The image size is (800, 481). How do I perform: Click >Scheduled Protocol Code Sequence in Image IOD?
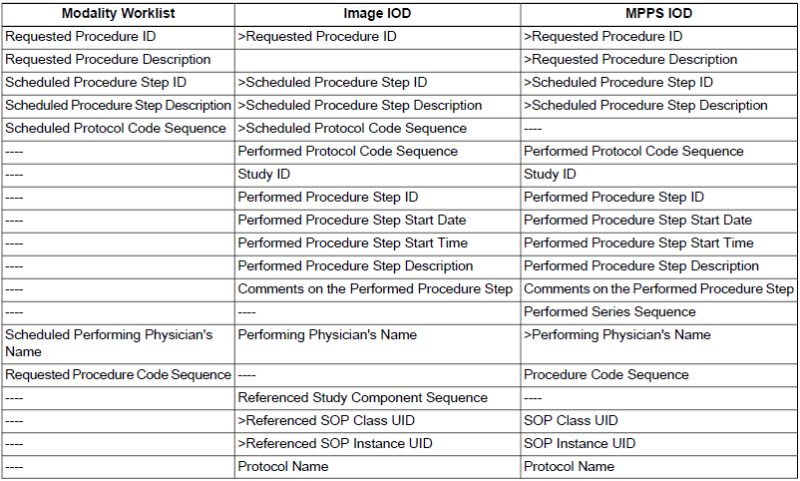[x=352, y=128]
